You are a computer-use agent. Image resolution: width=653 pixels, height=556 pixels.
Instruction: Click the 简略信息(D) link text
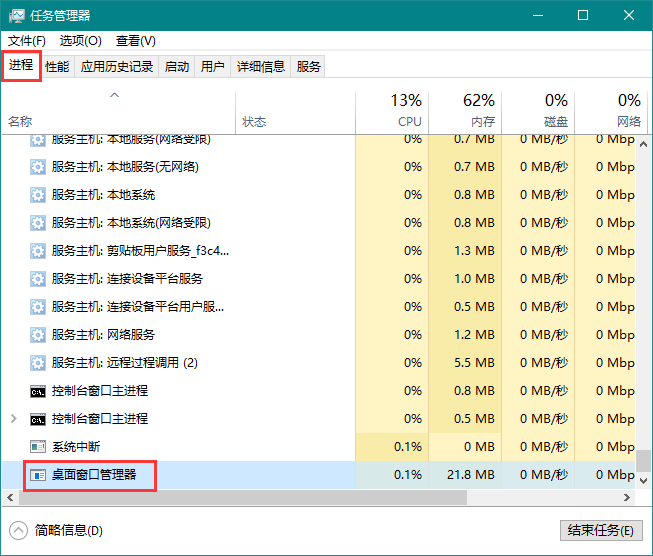pyautogui.click(x=69, y=531)
